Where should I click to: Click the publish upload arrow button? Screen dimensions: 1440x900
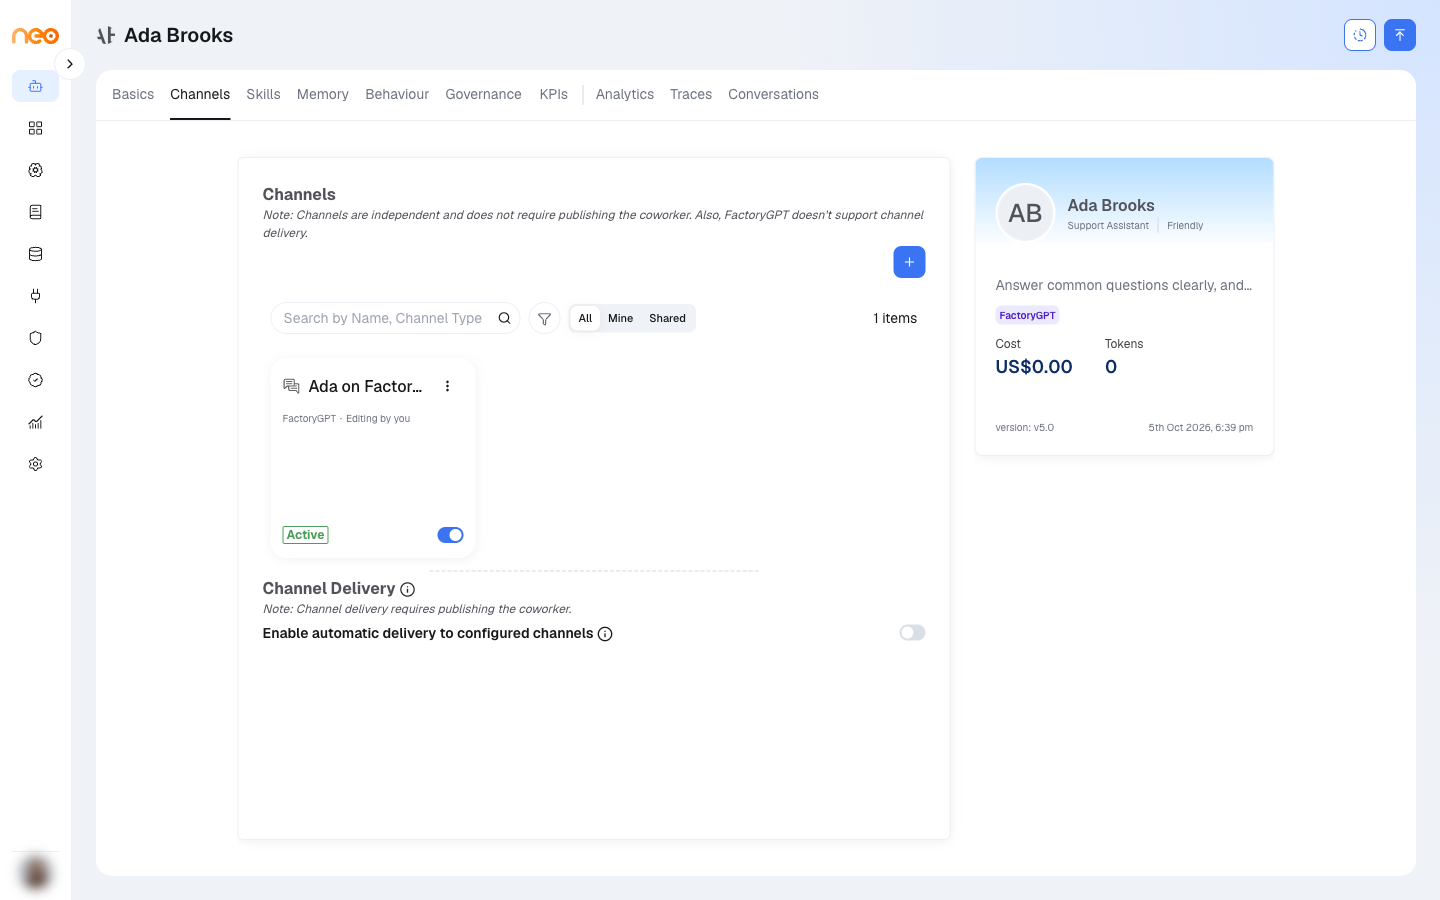(1400, 35)
